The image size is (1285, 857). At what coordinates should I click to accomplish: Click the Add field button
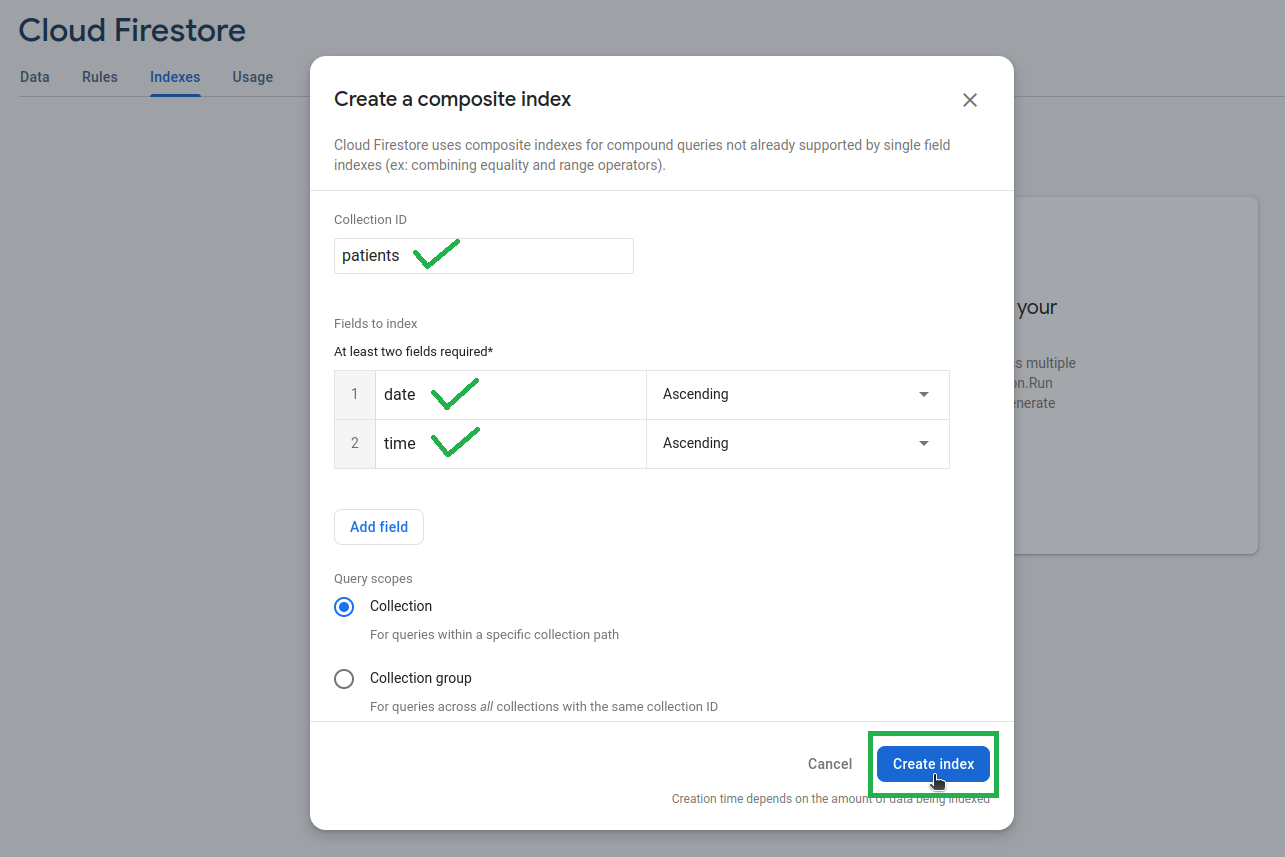[x=379, y=527]
